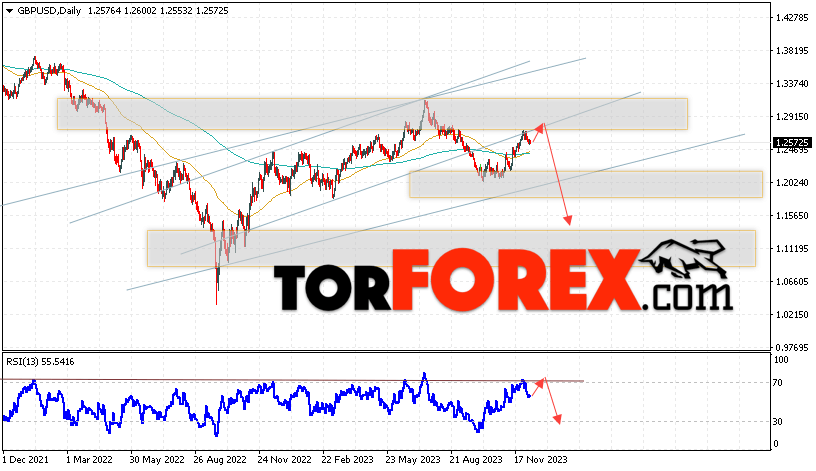Select the upper gray resistance zone rectangle
The height and width of the screenshot is (471, 816).
click(x=372, y=113)
